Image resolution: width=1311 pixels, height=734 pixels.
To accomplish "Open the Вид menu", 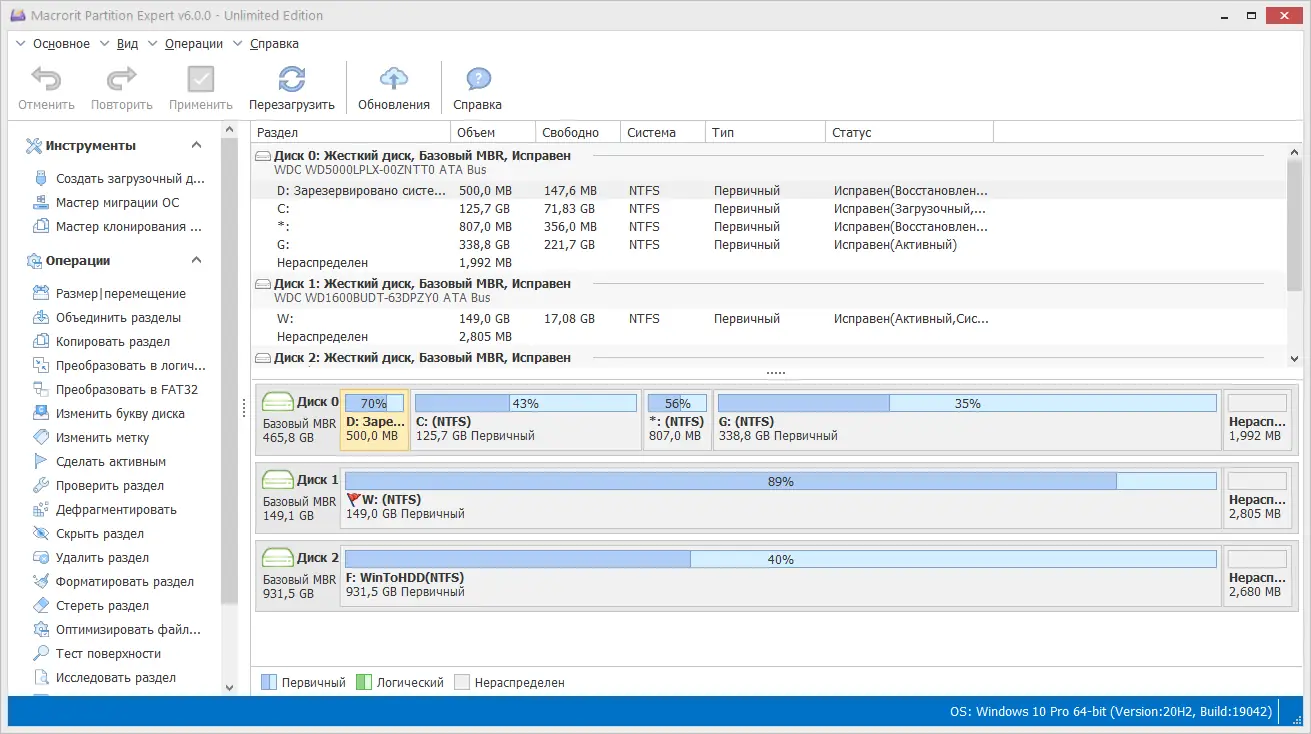I will pyautogui.click(x=127, y=43).
